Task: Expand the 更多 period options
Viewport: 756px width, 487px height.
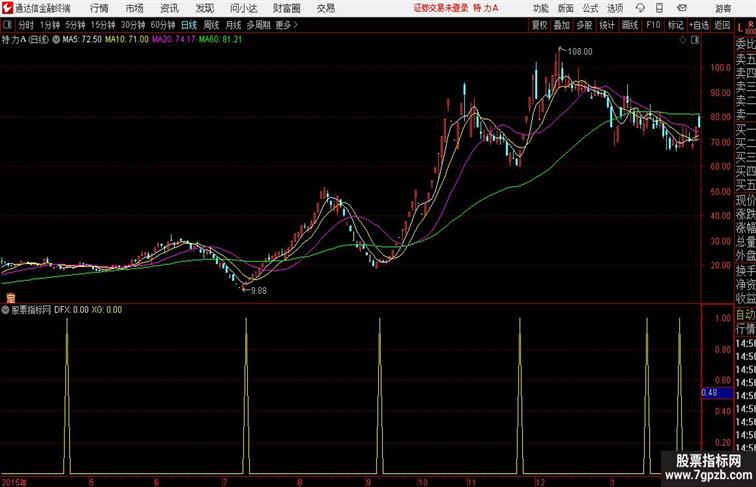Action: (x=286, y=25)
